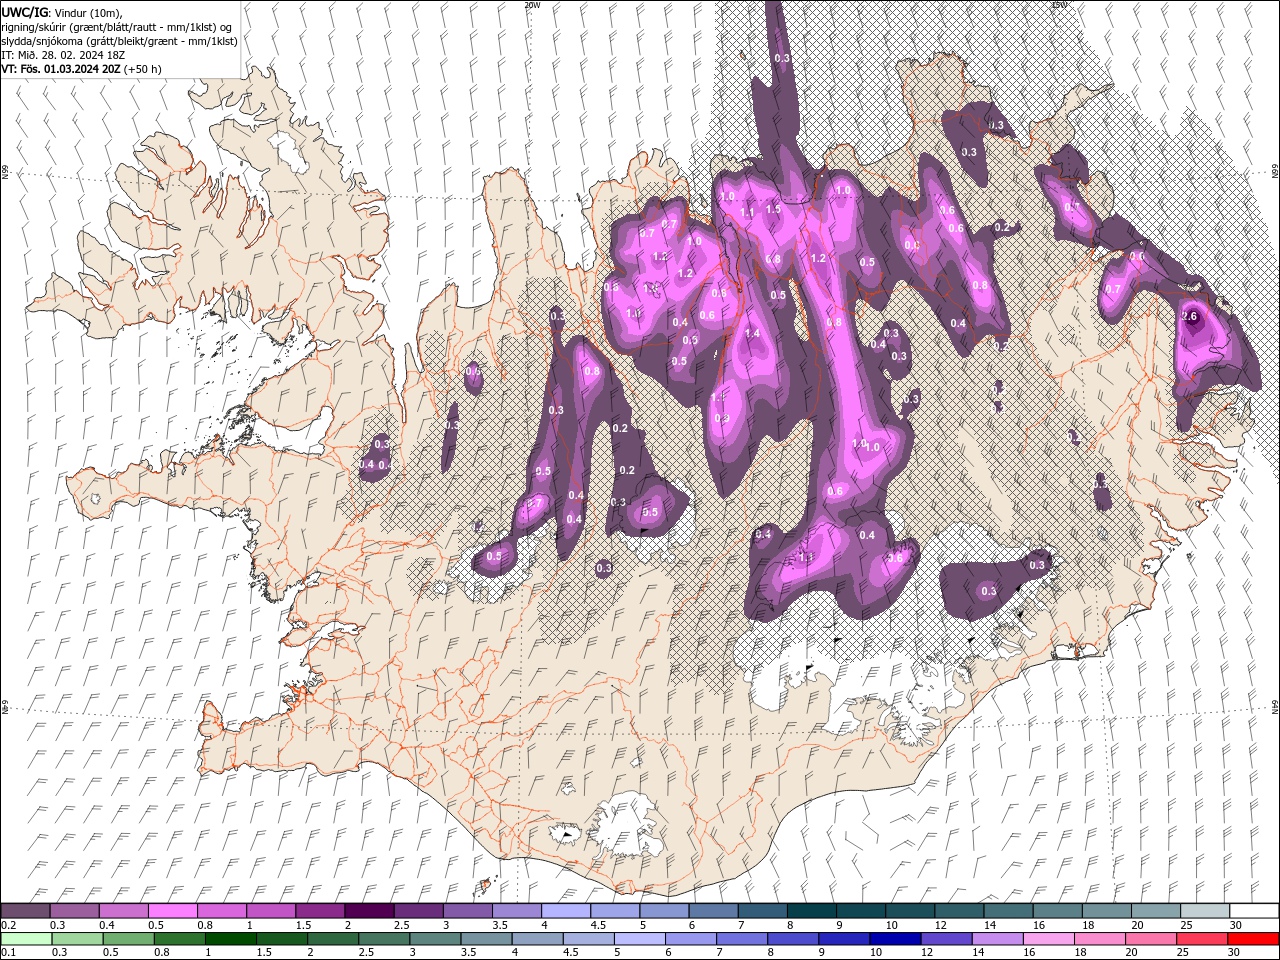Click the bright pink 0.5 swatch in top legend row
Image resolution: width=1280 pixels, height=960 pixels.
(x=172, y=911)
